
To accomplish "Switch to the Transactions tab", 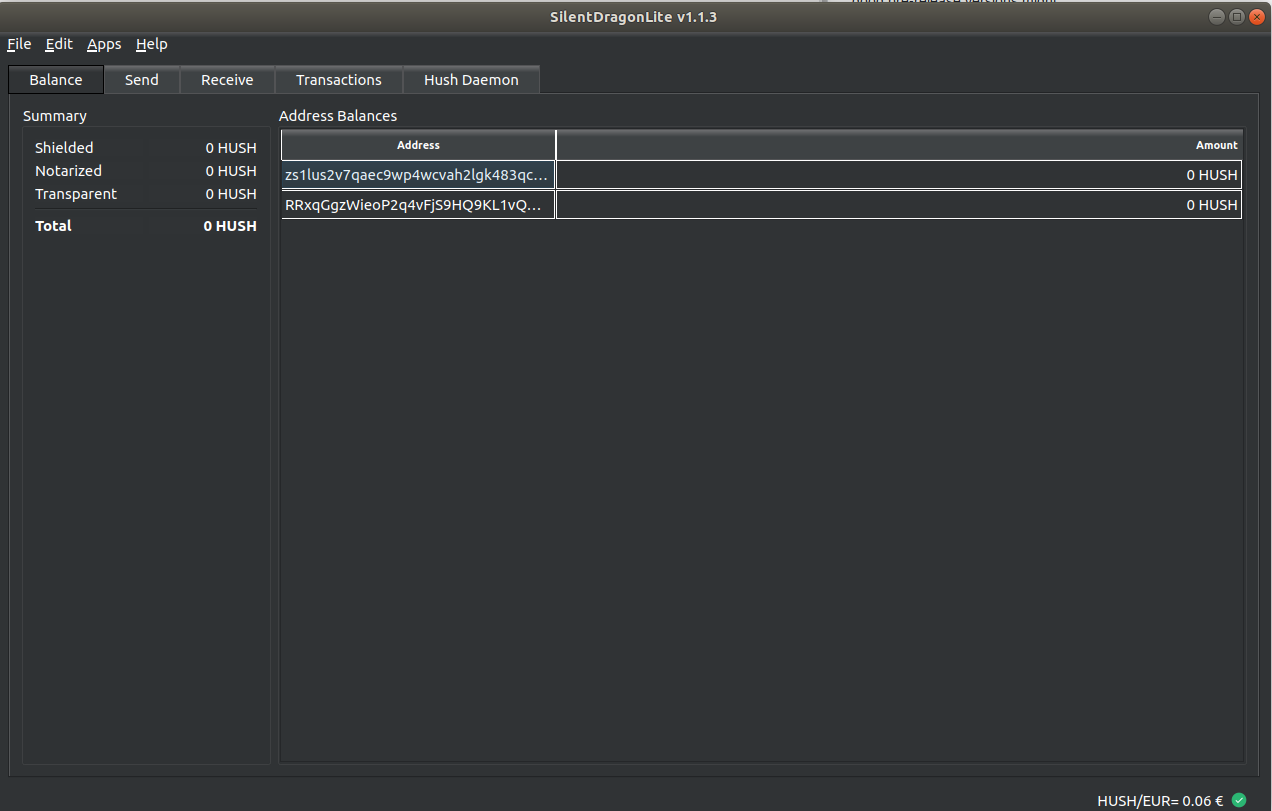I will (339, 80).
